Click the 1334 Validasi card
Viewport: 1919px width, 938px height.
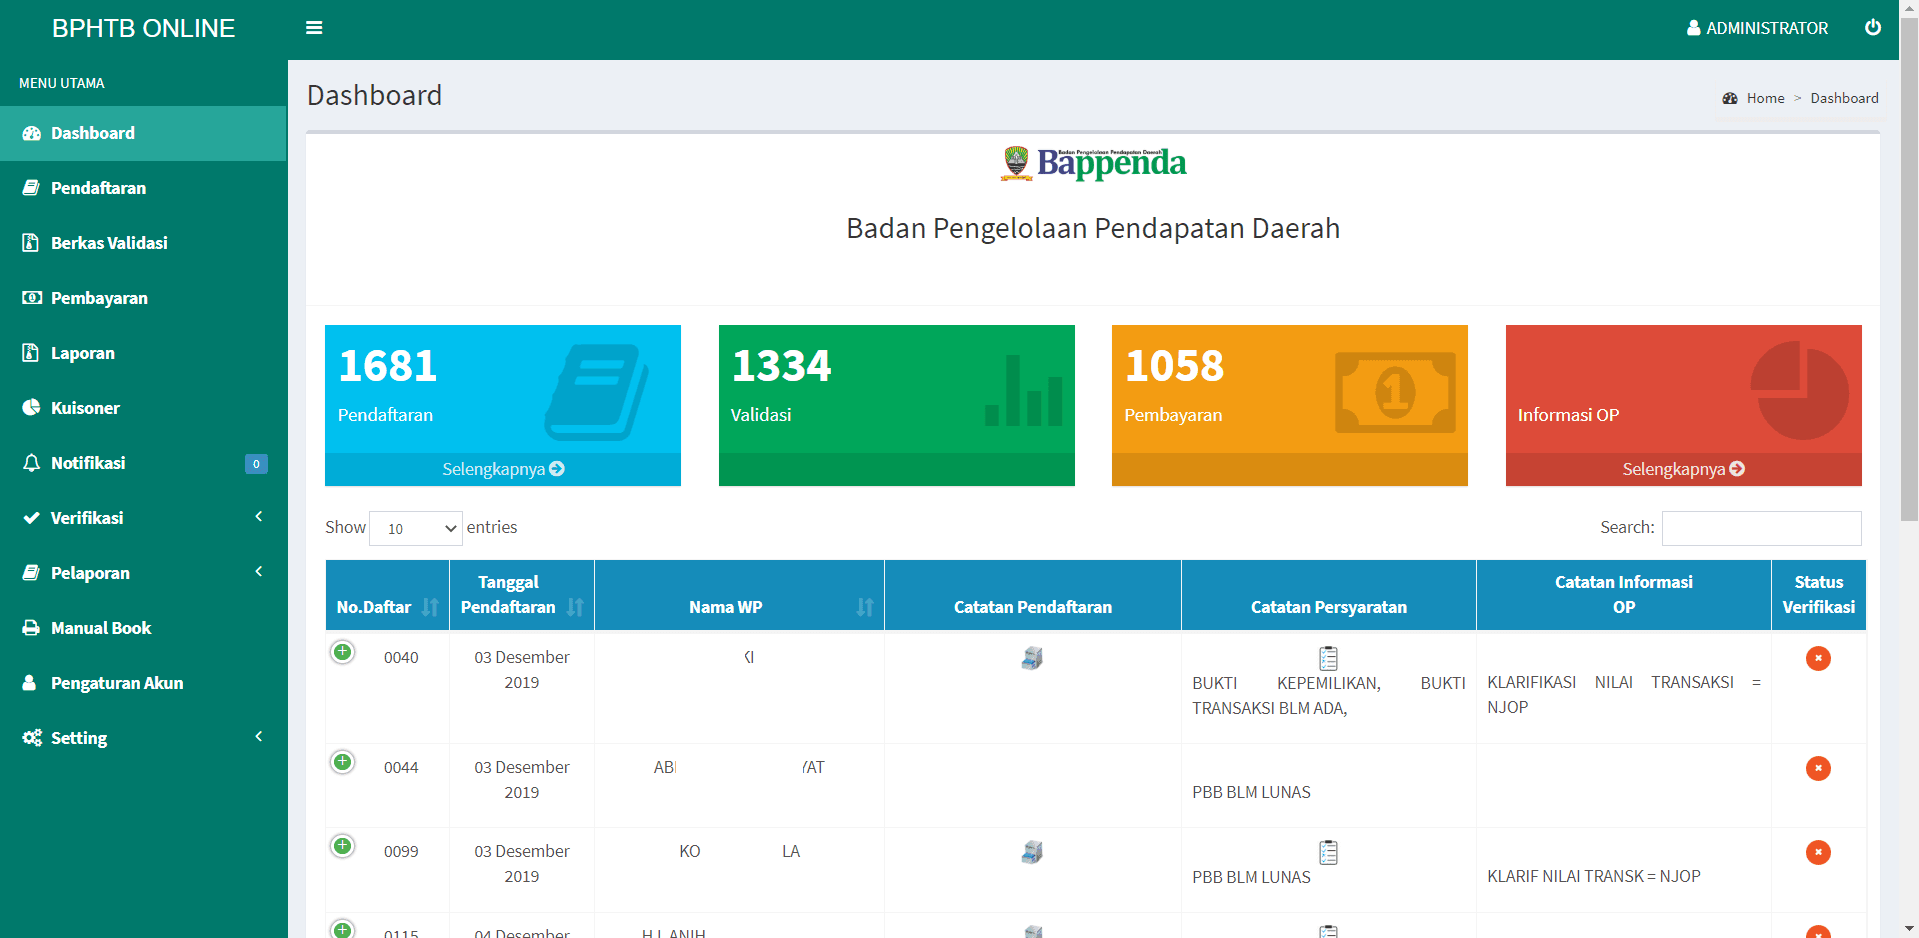896,405
